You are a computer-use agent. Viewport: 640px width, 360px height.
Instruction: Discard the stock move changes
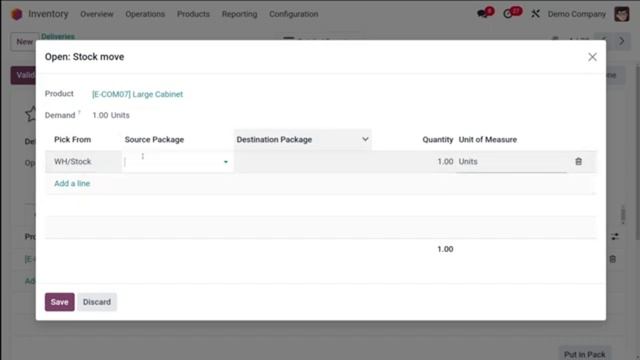coord(97,302)
